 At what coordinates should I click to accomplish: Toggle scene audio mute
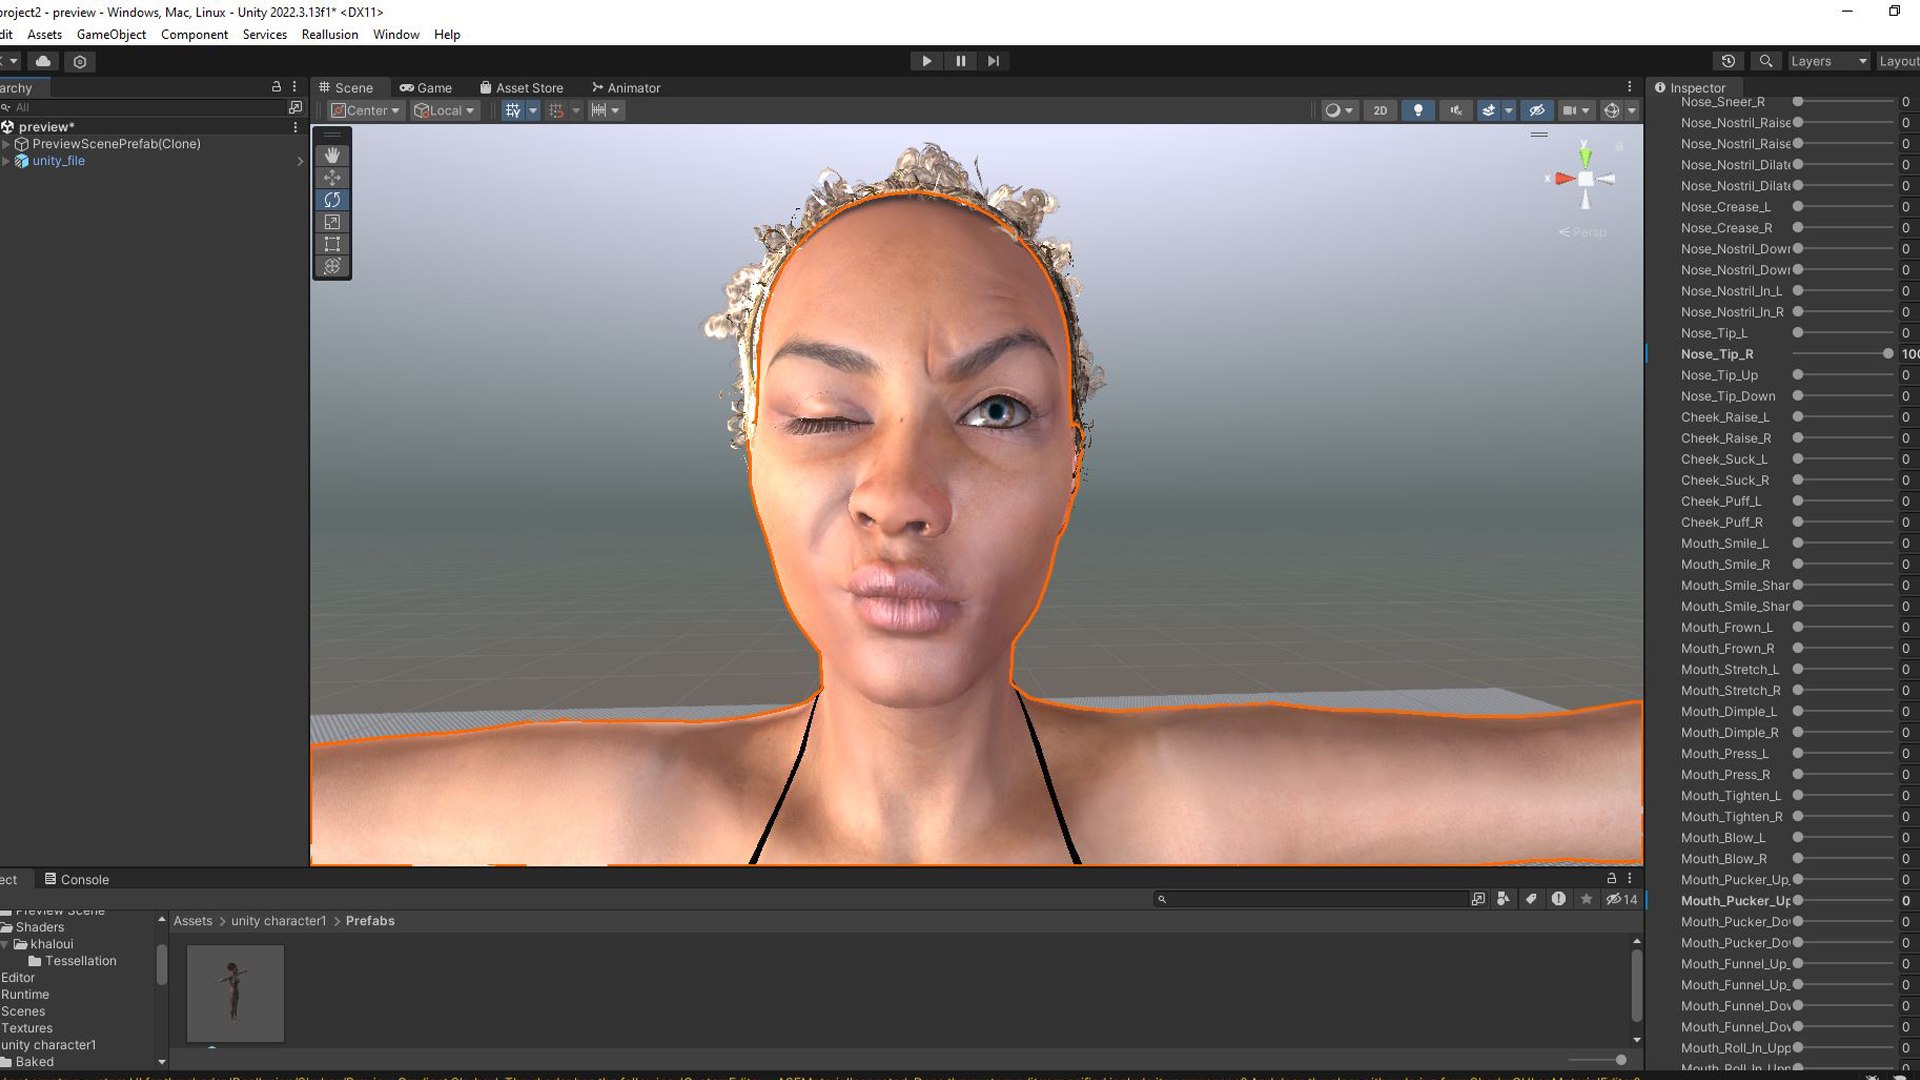[x=1456, y=110]
